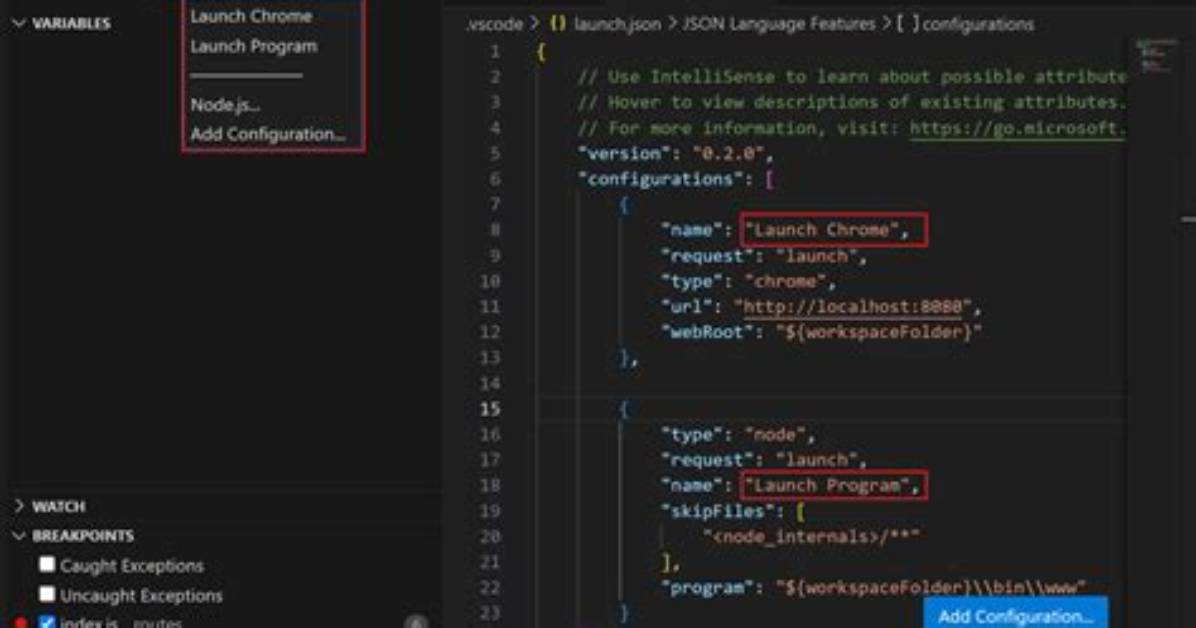Click the "Launch Program" value on line 18

pos(827,485)
